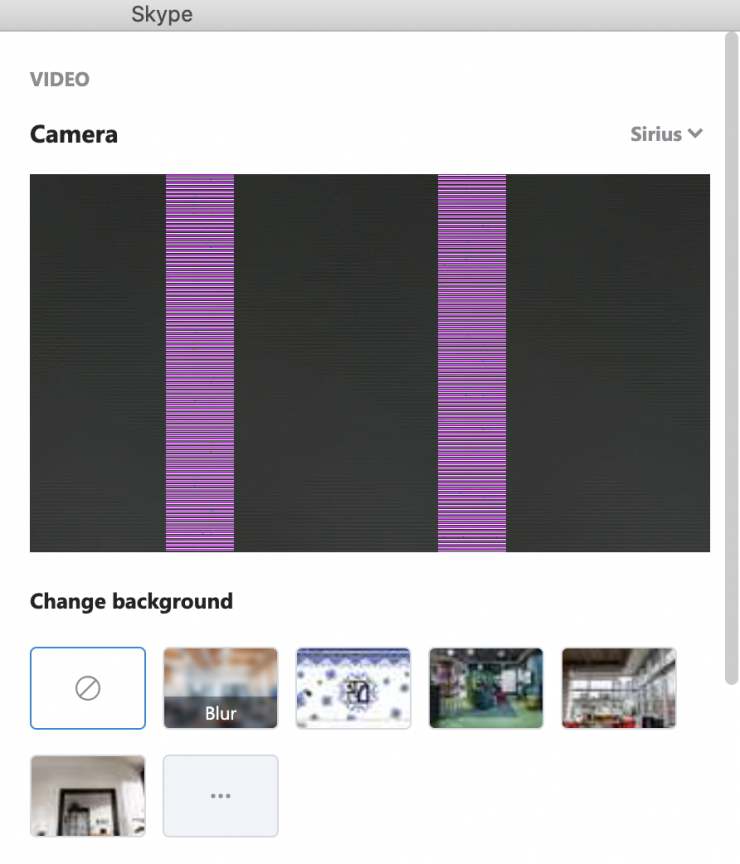This screenshot has width=740, height=864.
Task: Click the dark center of the camera preview
Action: click(336, 363)
